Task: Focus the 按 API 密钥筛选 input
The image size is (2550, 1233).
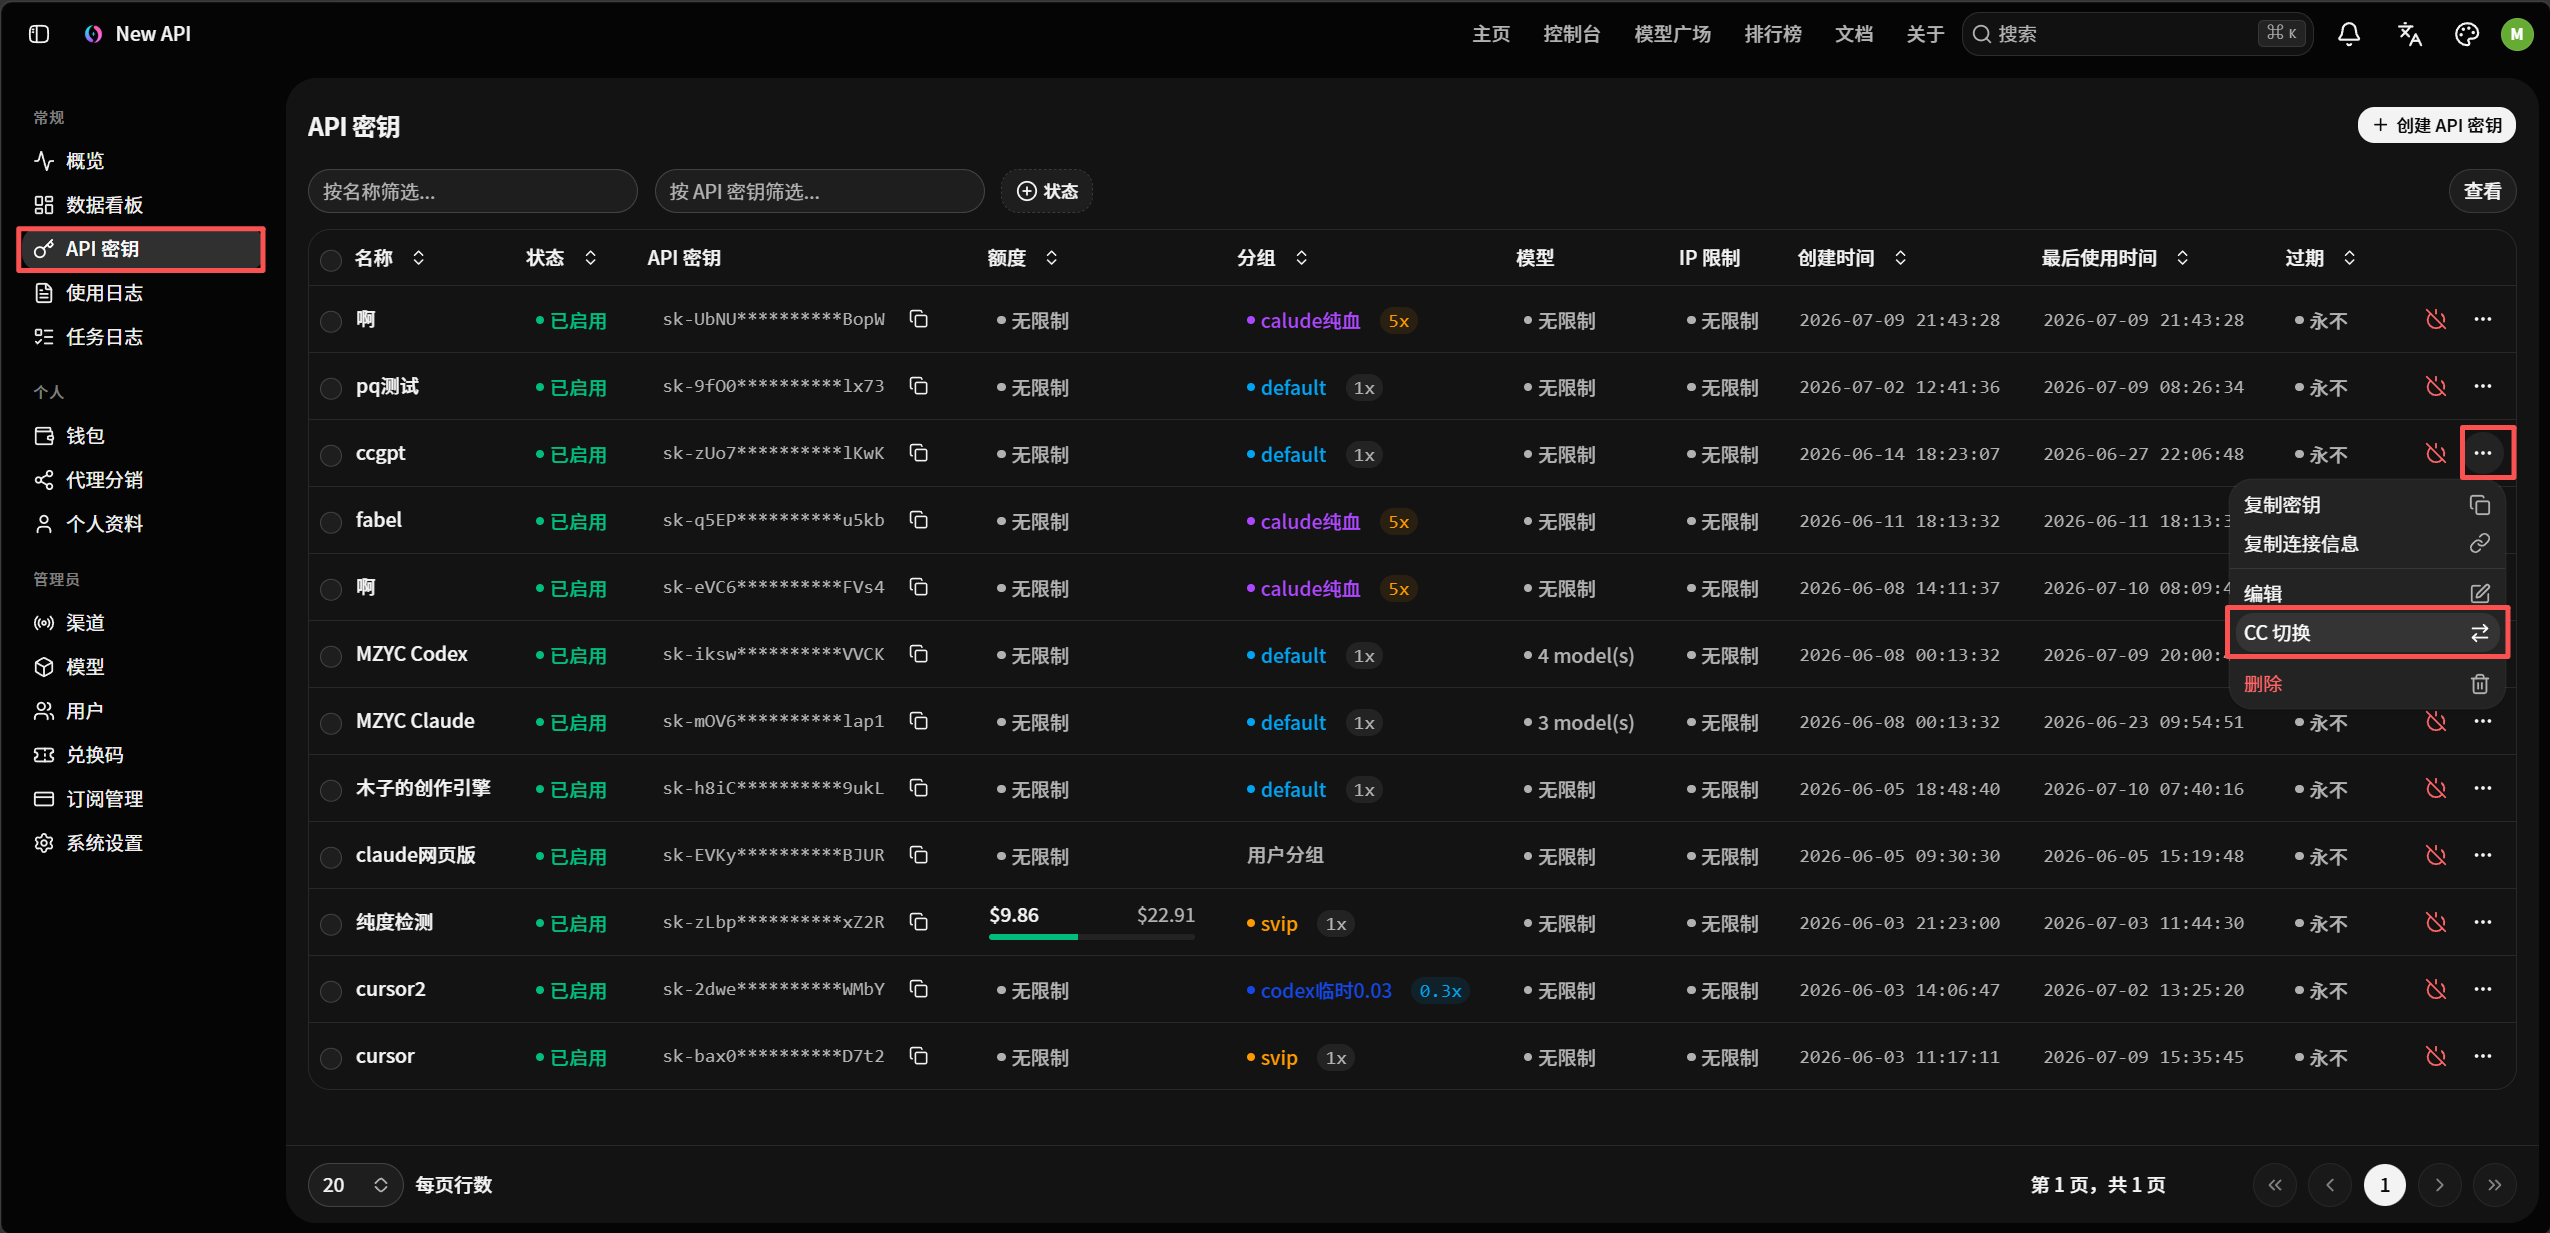Action: [x=820, y=191]
